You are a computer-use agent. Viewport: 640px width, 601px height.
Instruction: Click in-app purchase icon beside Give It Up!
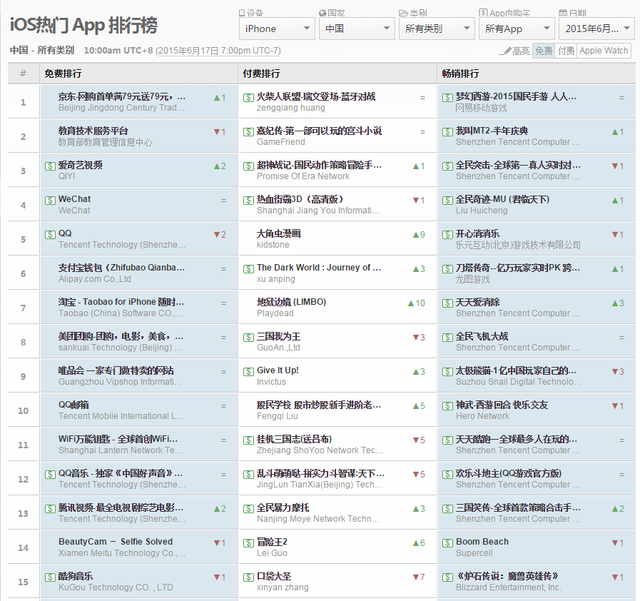click(x=248, y=372)
